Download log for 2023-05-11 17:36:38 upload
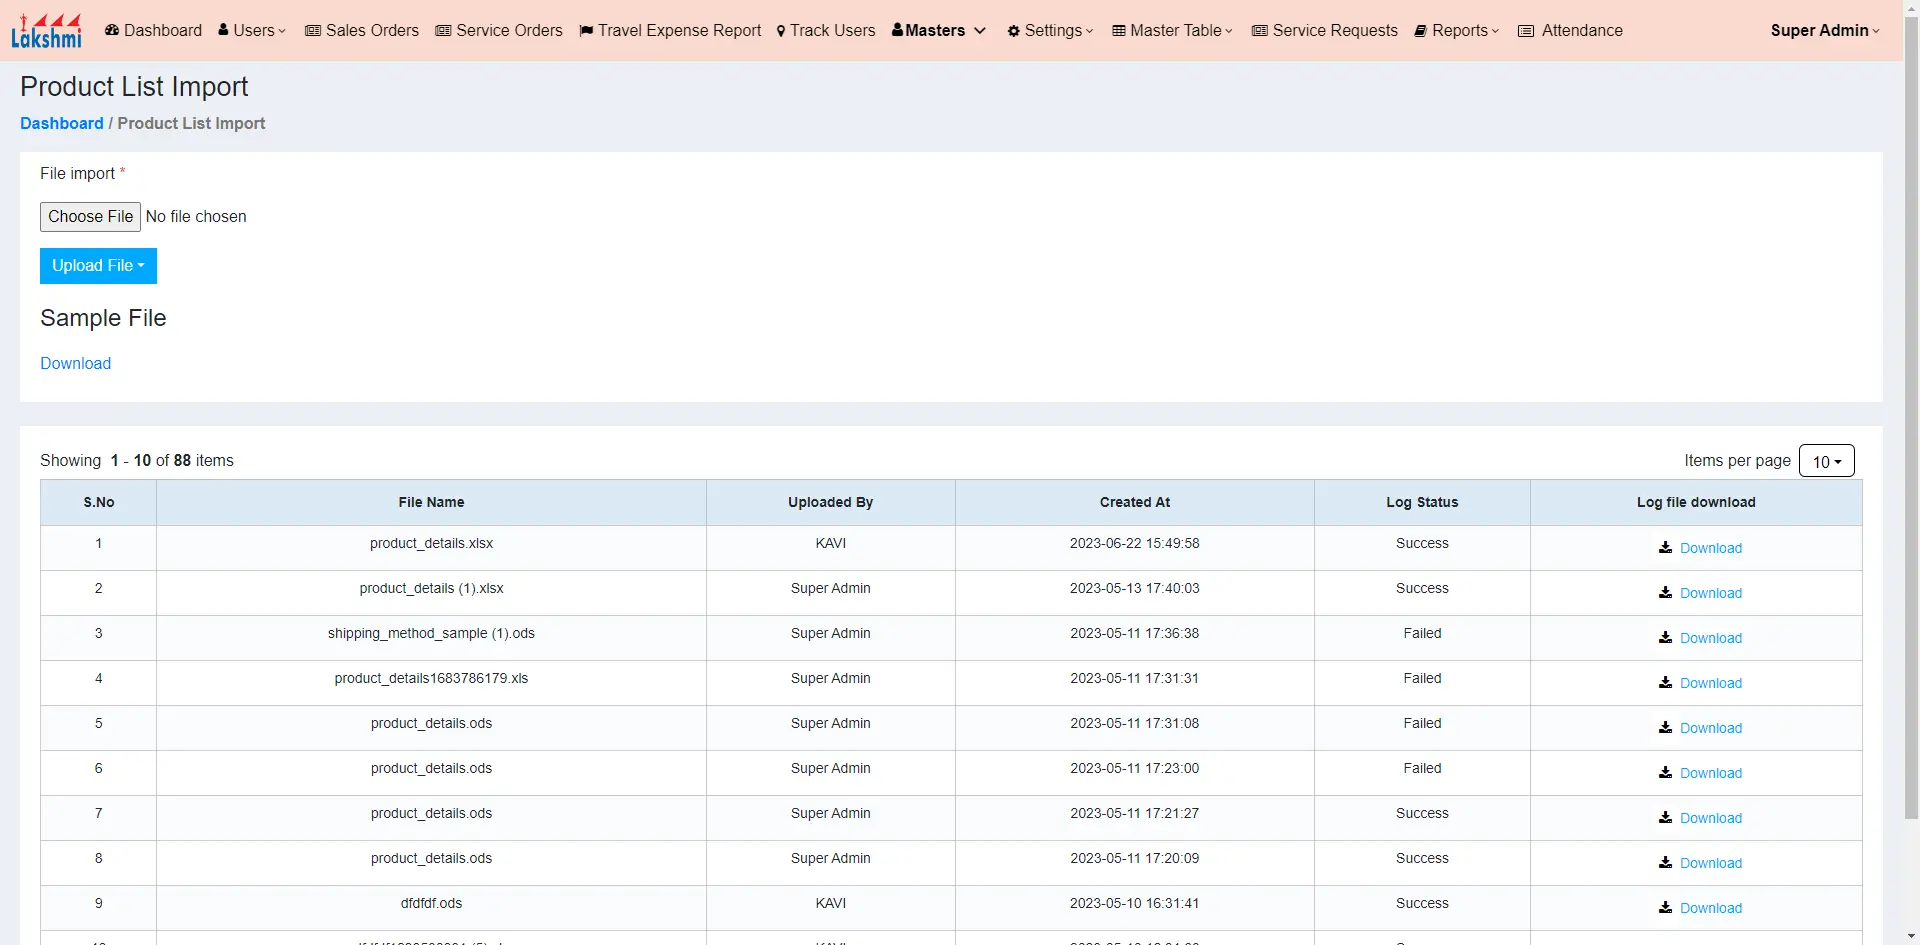Image resolution: width=1920 pixels, height=945 pixels. pyautogui.click(x=1710, y=639)
